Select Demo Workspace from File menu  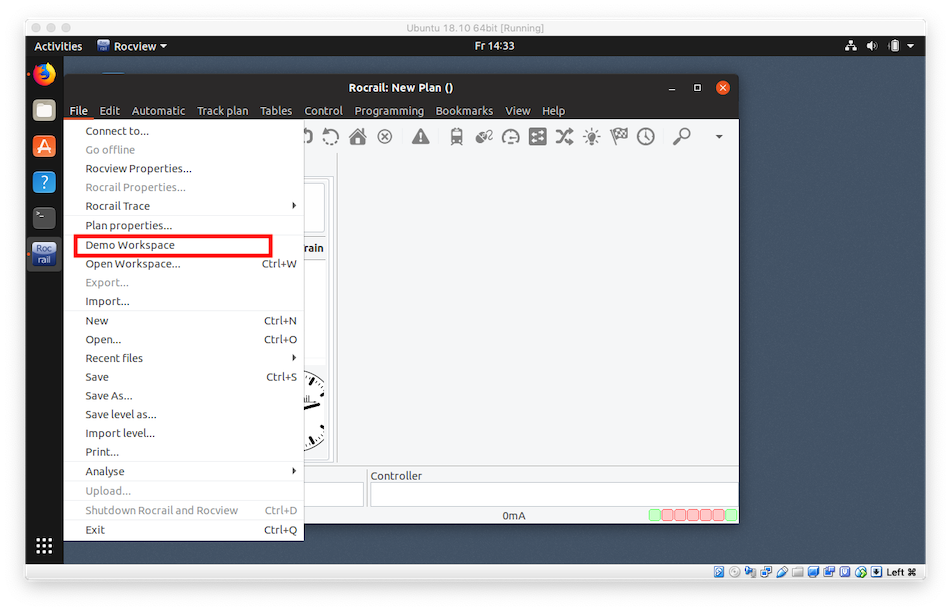[x=130, y=245]
